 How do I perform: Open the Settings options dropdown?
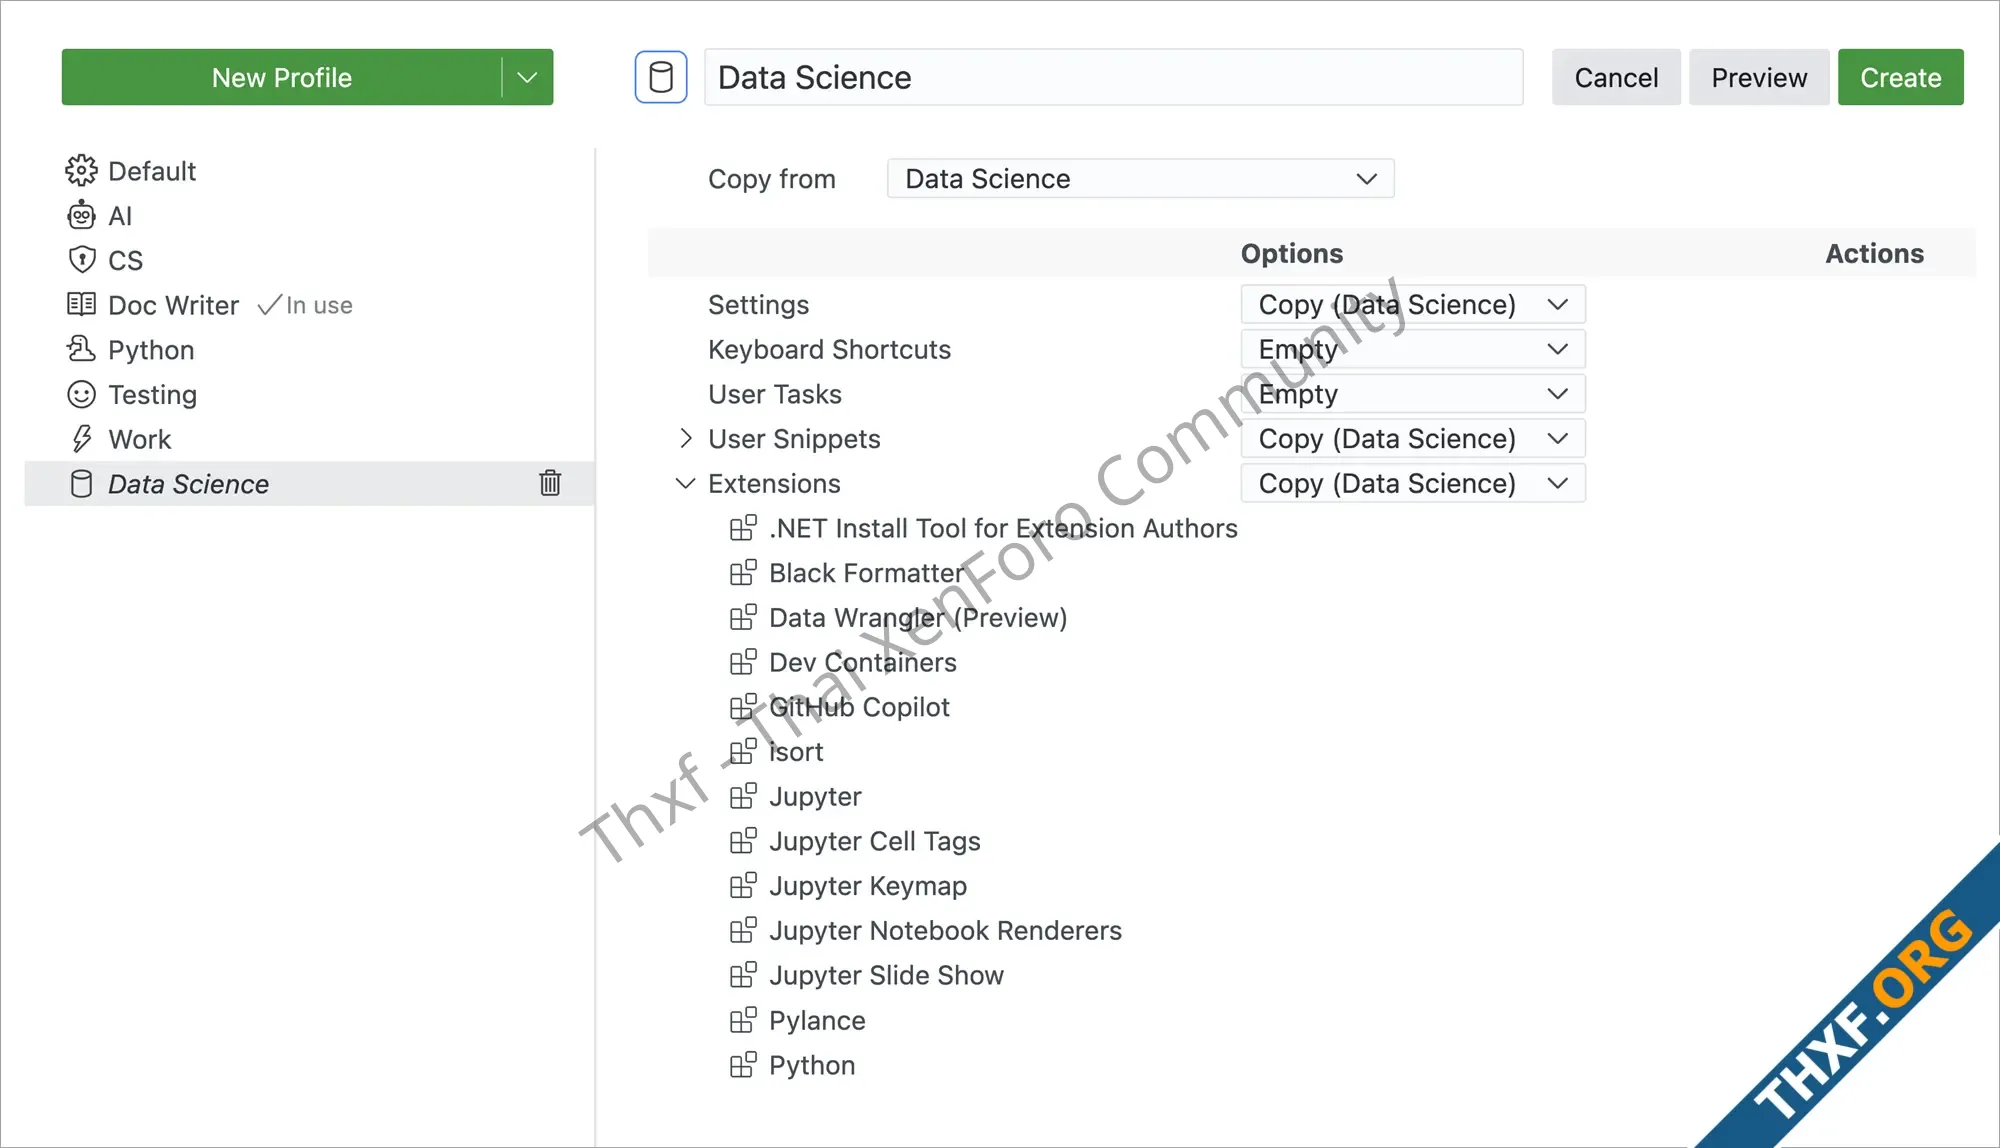pos(1413,304)
